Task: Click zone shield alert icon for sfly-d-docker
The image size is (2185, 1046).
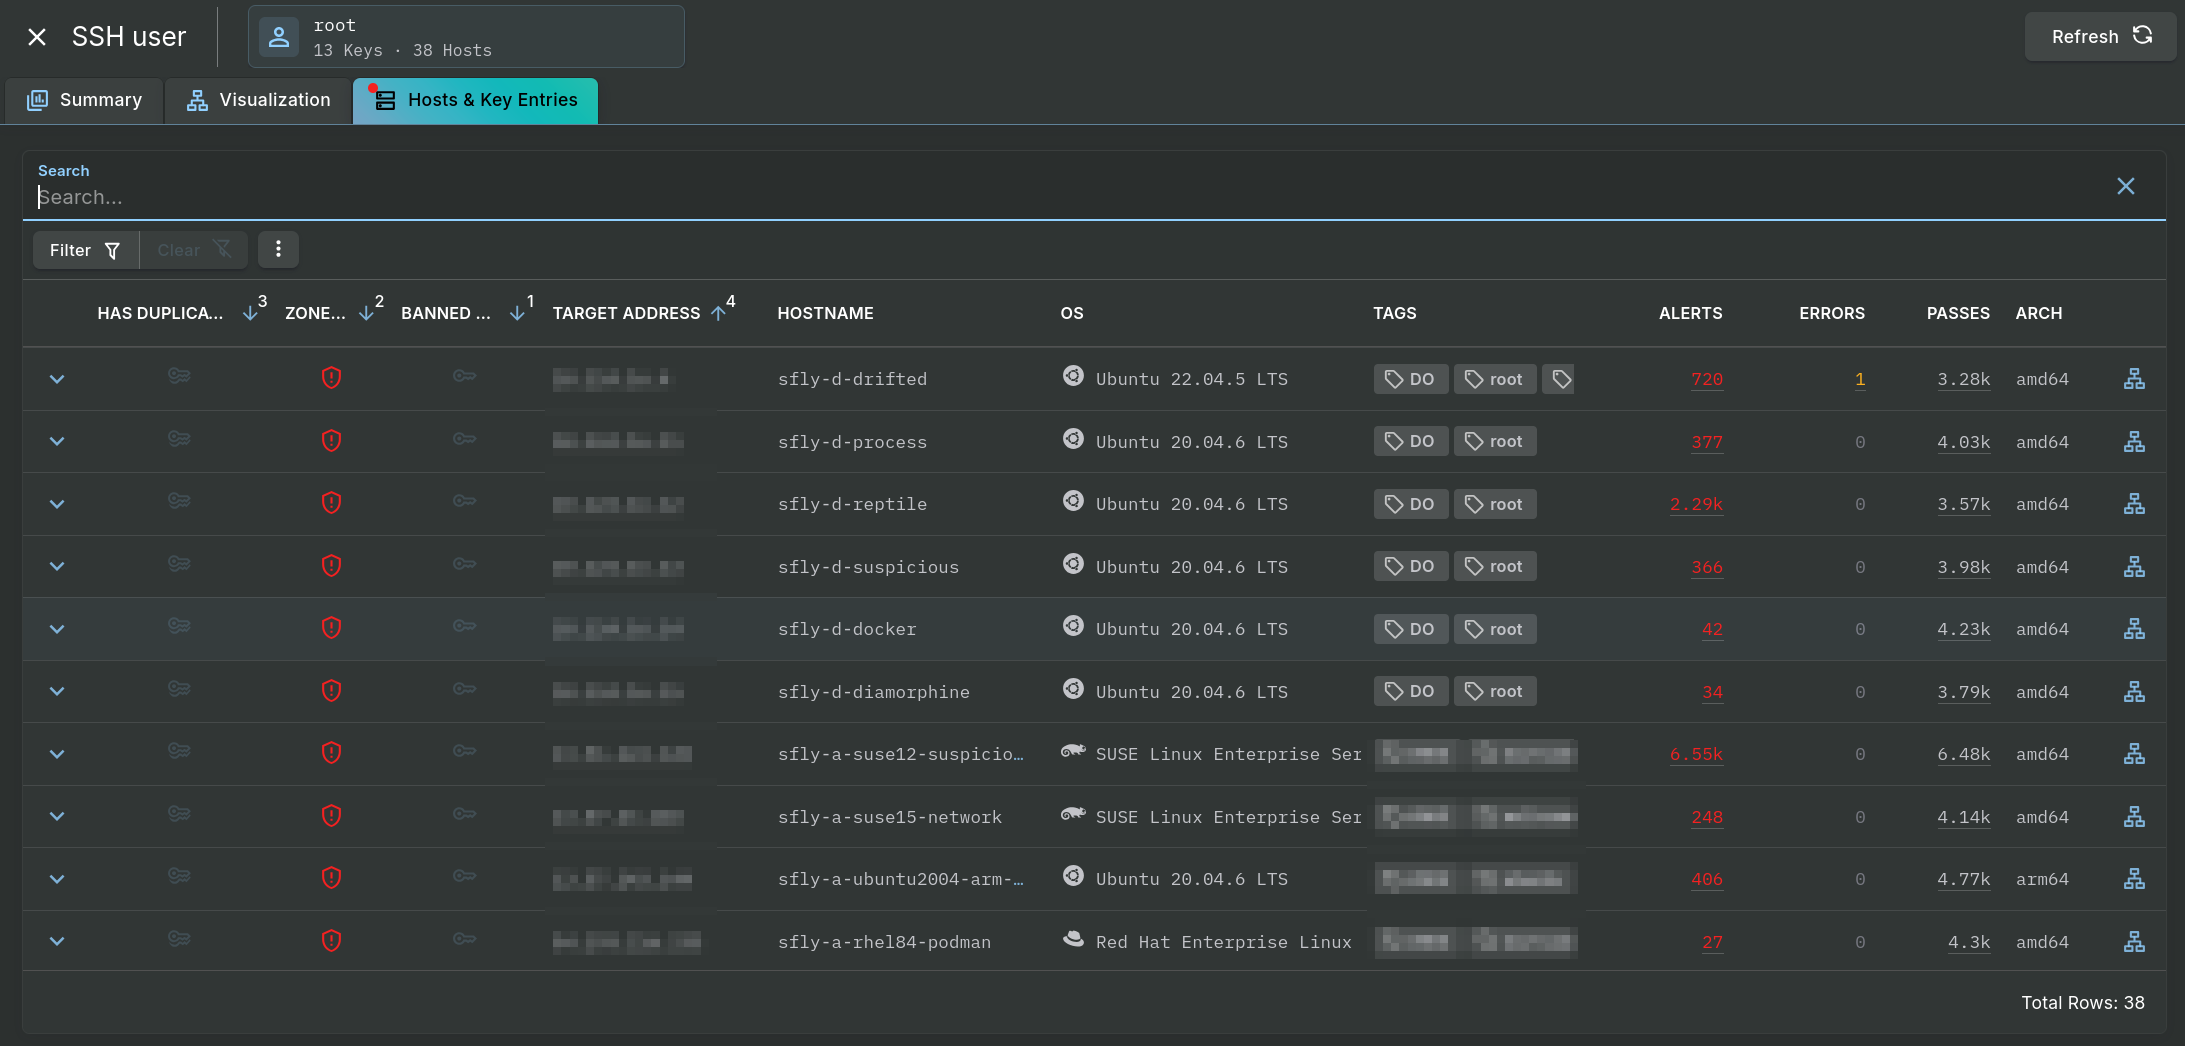Action: click(331, 628)
